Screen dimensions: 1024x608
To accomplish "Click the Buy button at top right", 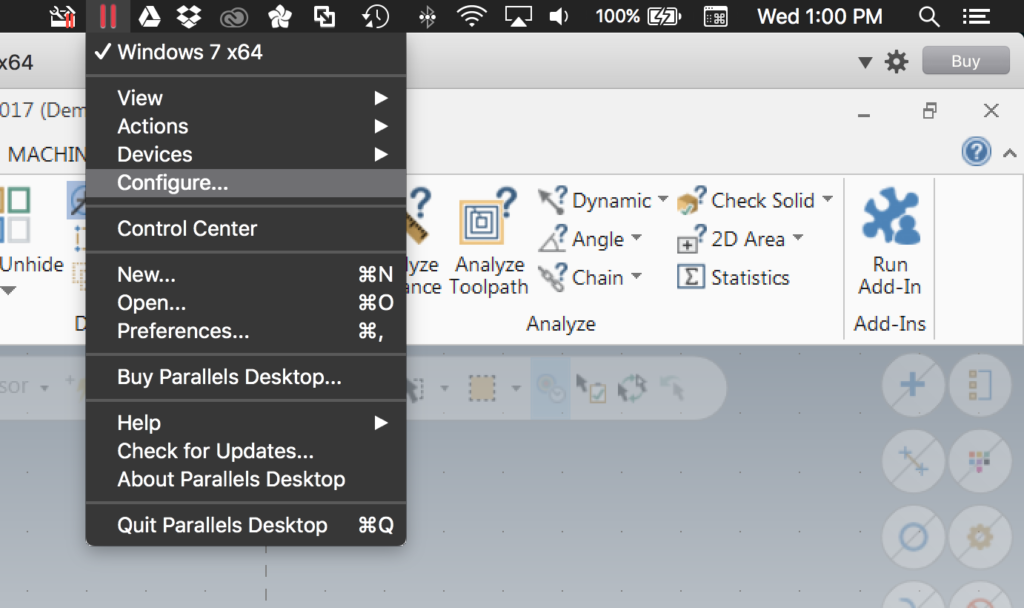I will tap(964, 60).
